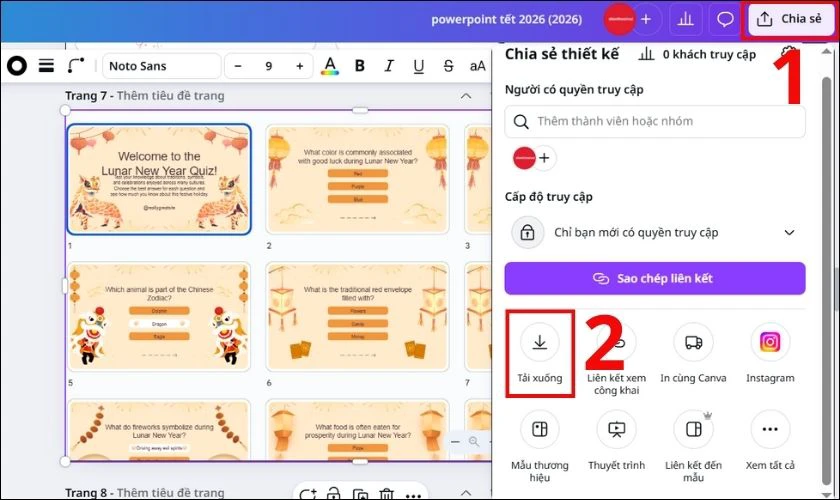Click the Sao chép liên kết button

(x=655, y=278)
